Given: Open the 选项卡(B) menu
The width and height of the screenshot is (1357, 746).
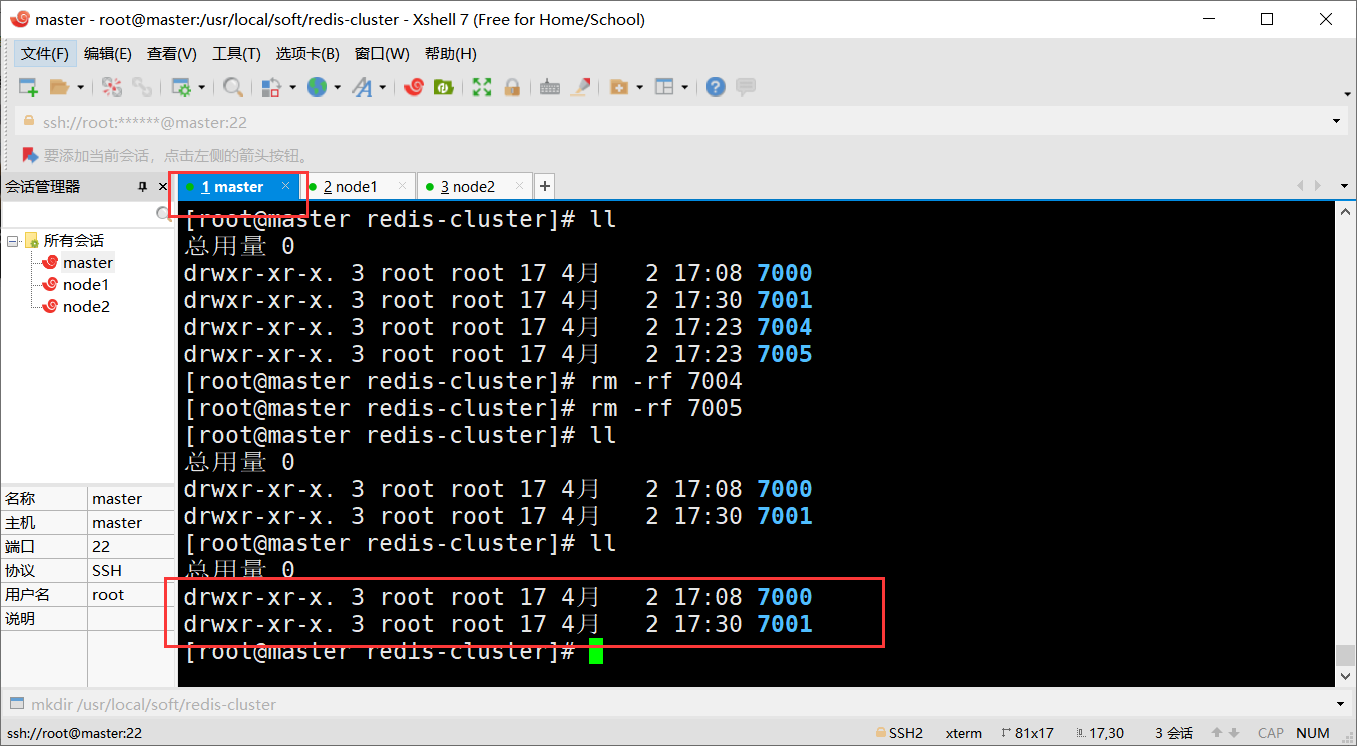Looking at the screenshot, I should [307, 53].
